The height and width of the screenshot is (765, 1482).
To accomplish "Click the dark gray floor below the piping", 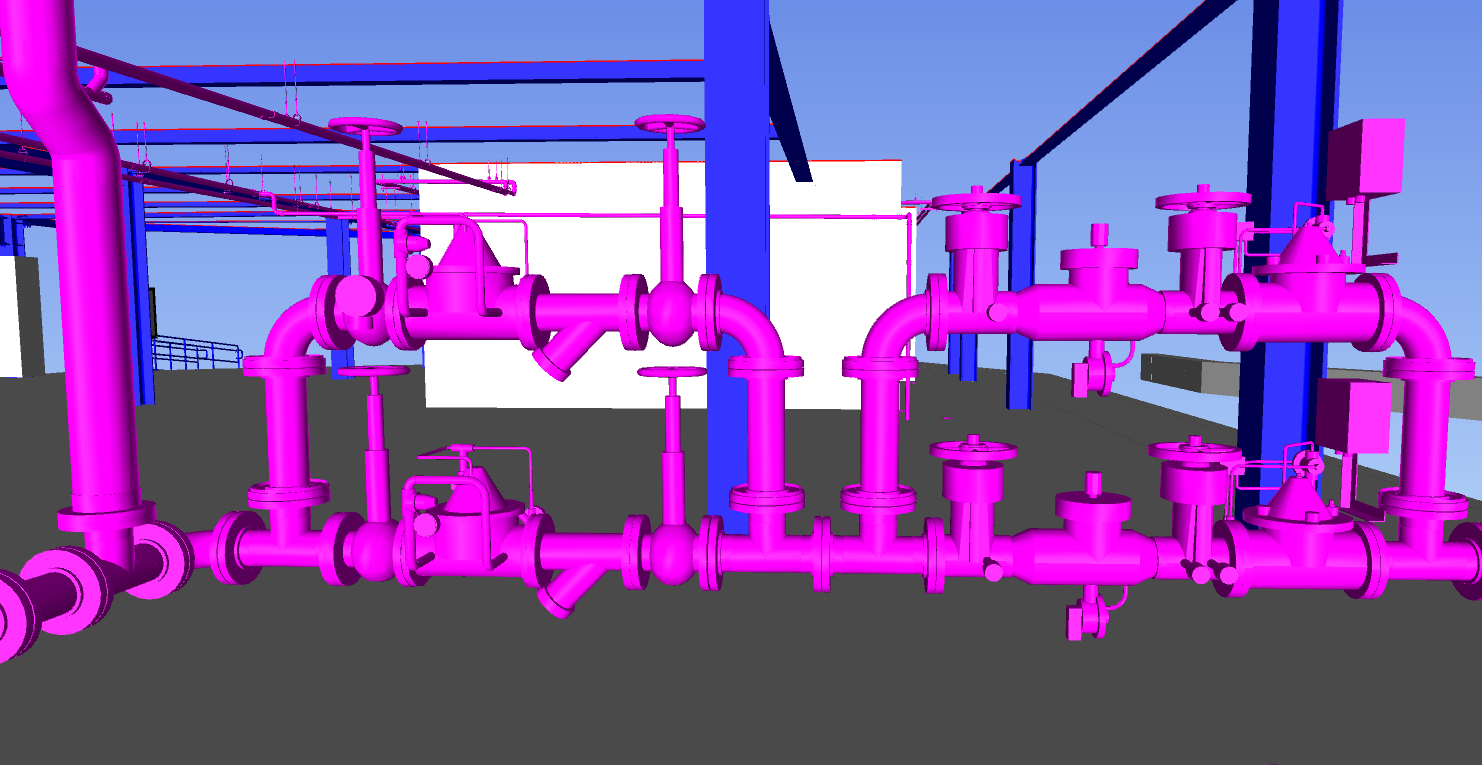I will pos(700,690).
